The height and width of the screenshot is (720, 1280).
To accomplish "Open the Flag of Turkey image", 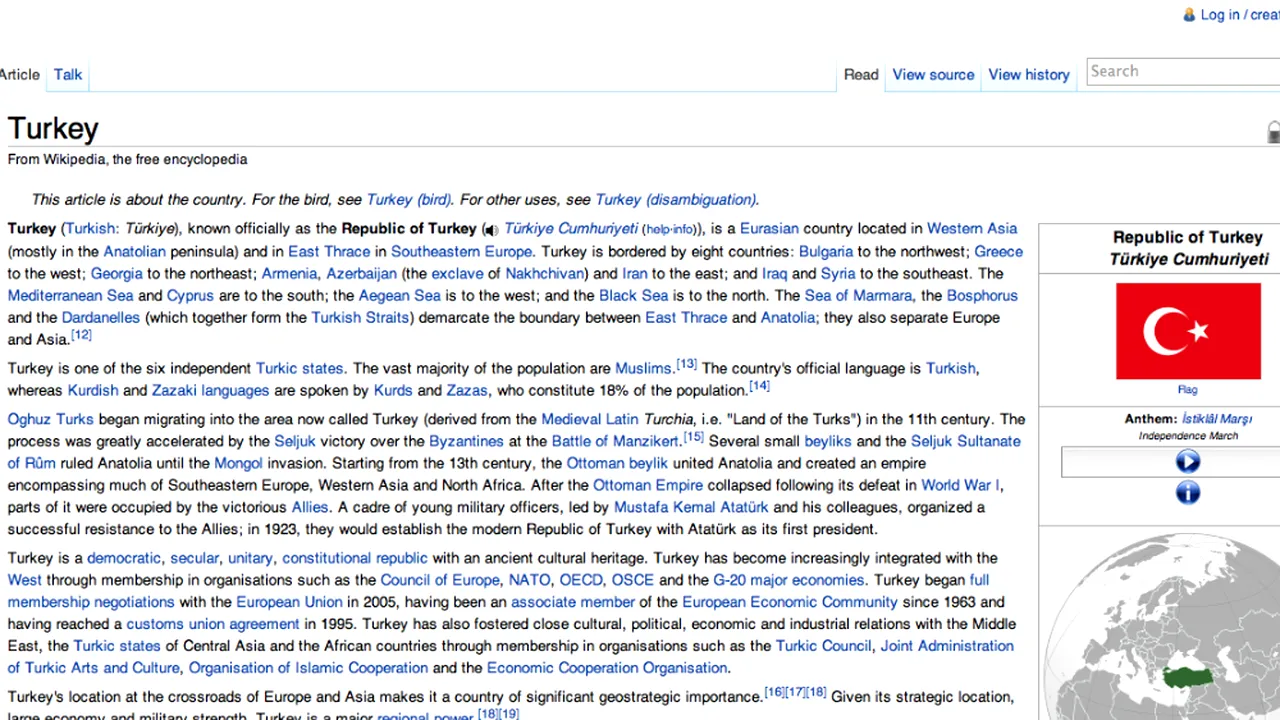I will click(x=1187, y=331).
